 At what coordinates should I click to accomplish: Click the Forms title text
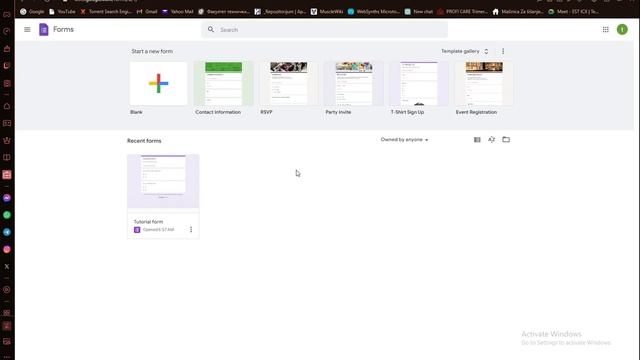[63, 29]
